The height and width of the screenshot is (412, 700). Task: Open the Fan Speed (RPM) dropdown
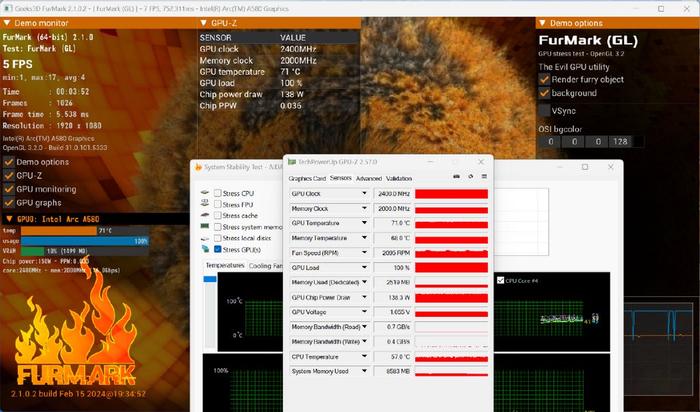click(364, 253)
